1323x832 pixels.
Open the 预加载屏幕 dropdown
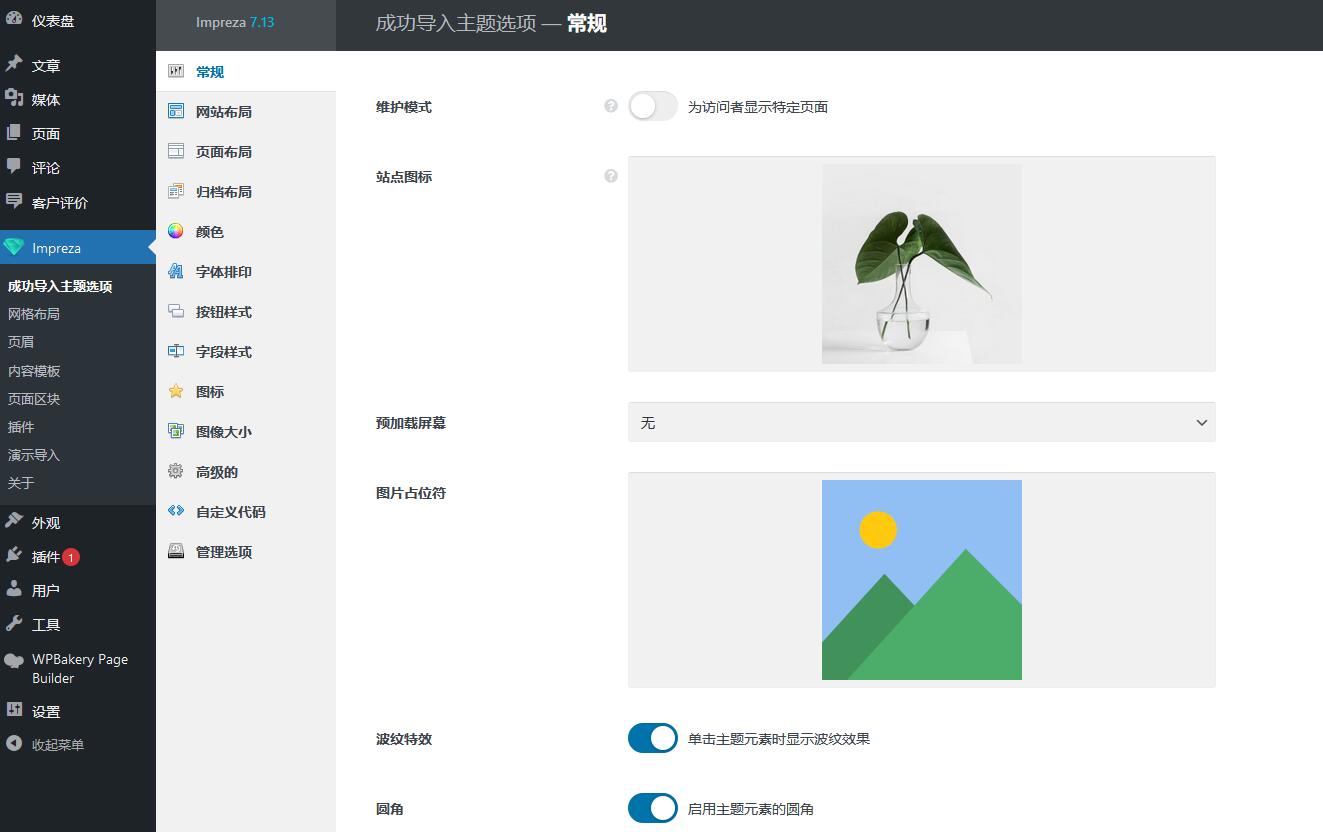coord(921,422)
